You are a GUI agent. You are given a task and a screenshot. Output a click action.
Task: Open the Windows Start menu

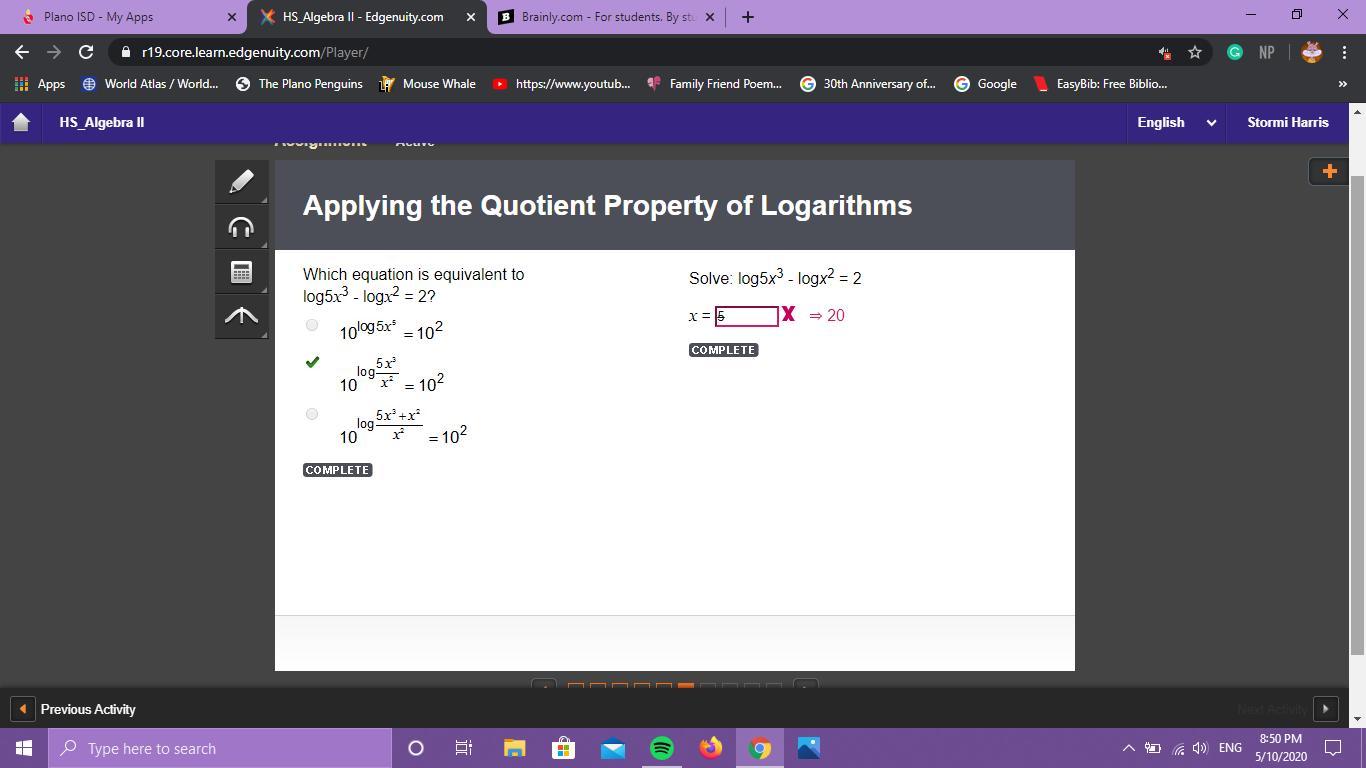(x=24, y=748)
